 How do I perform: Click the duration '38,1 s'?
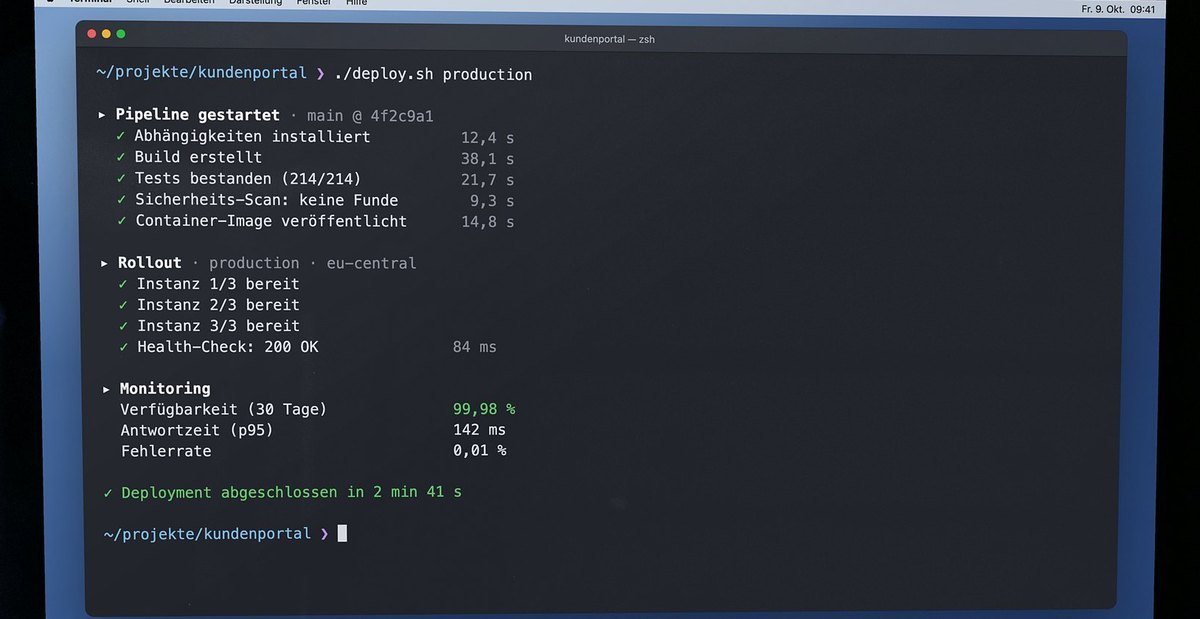487,159
